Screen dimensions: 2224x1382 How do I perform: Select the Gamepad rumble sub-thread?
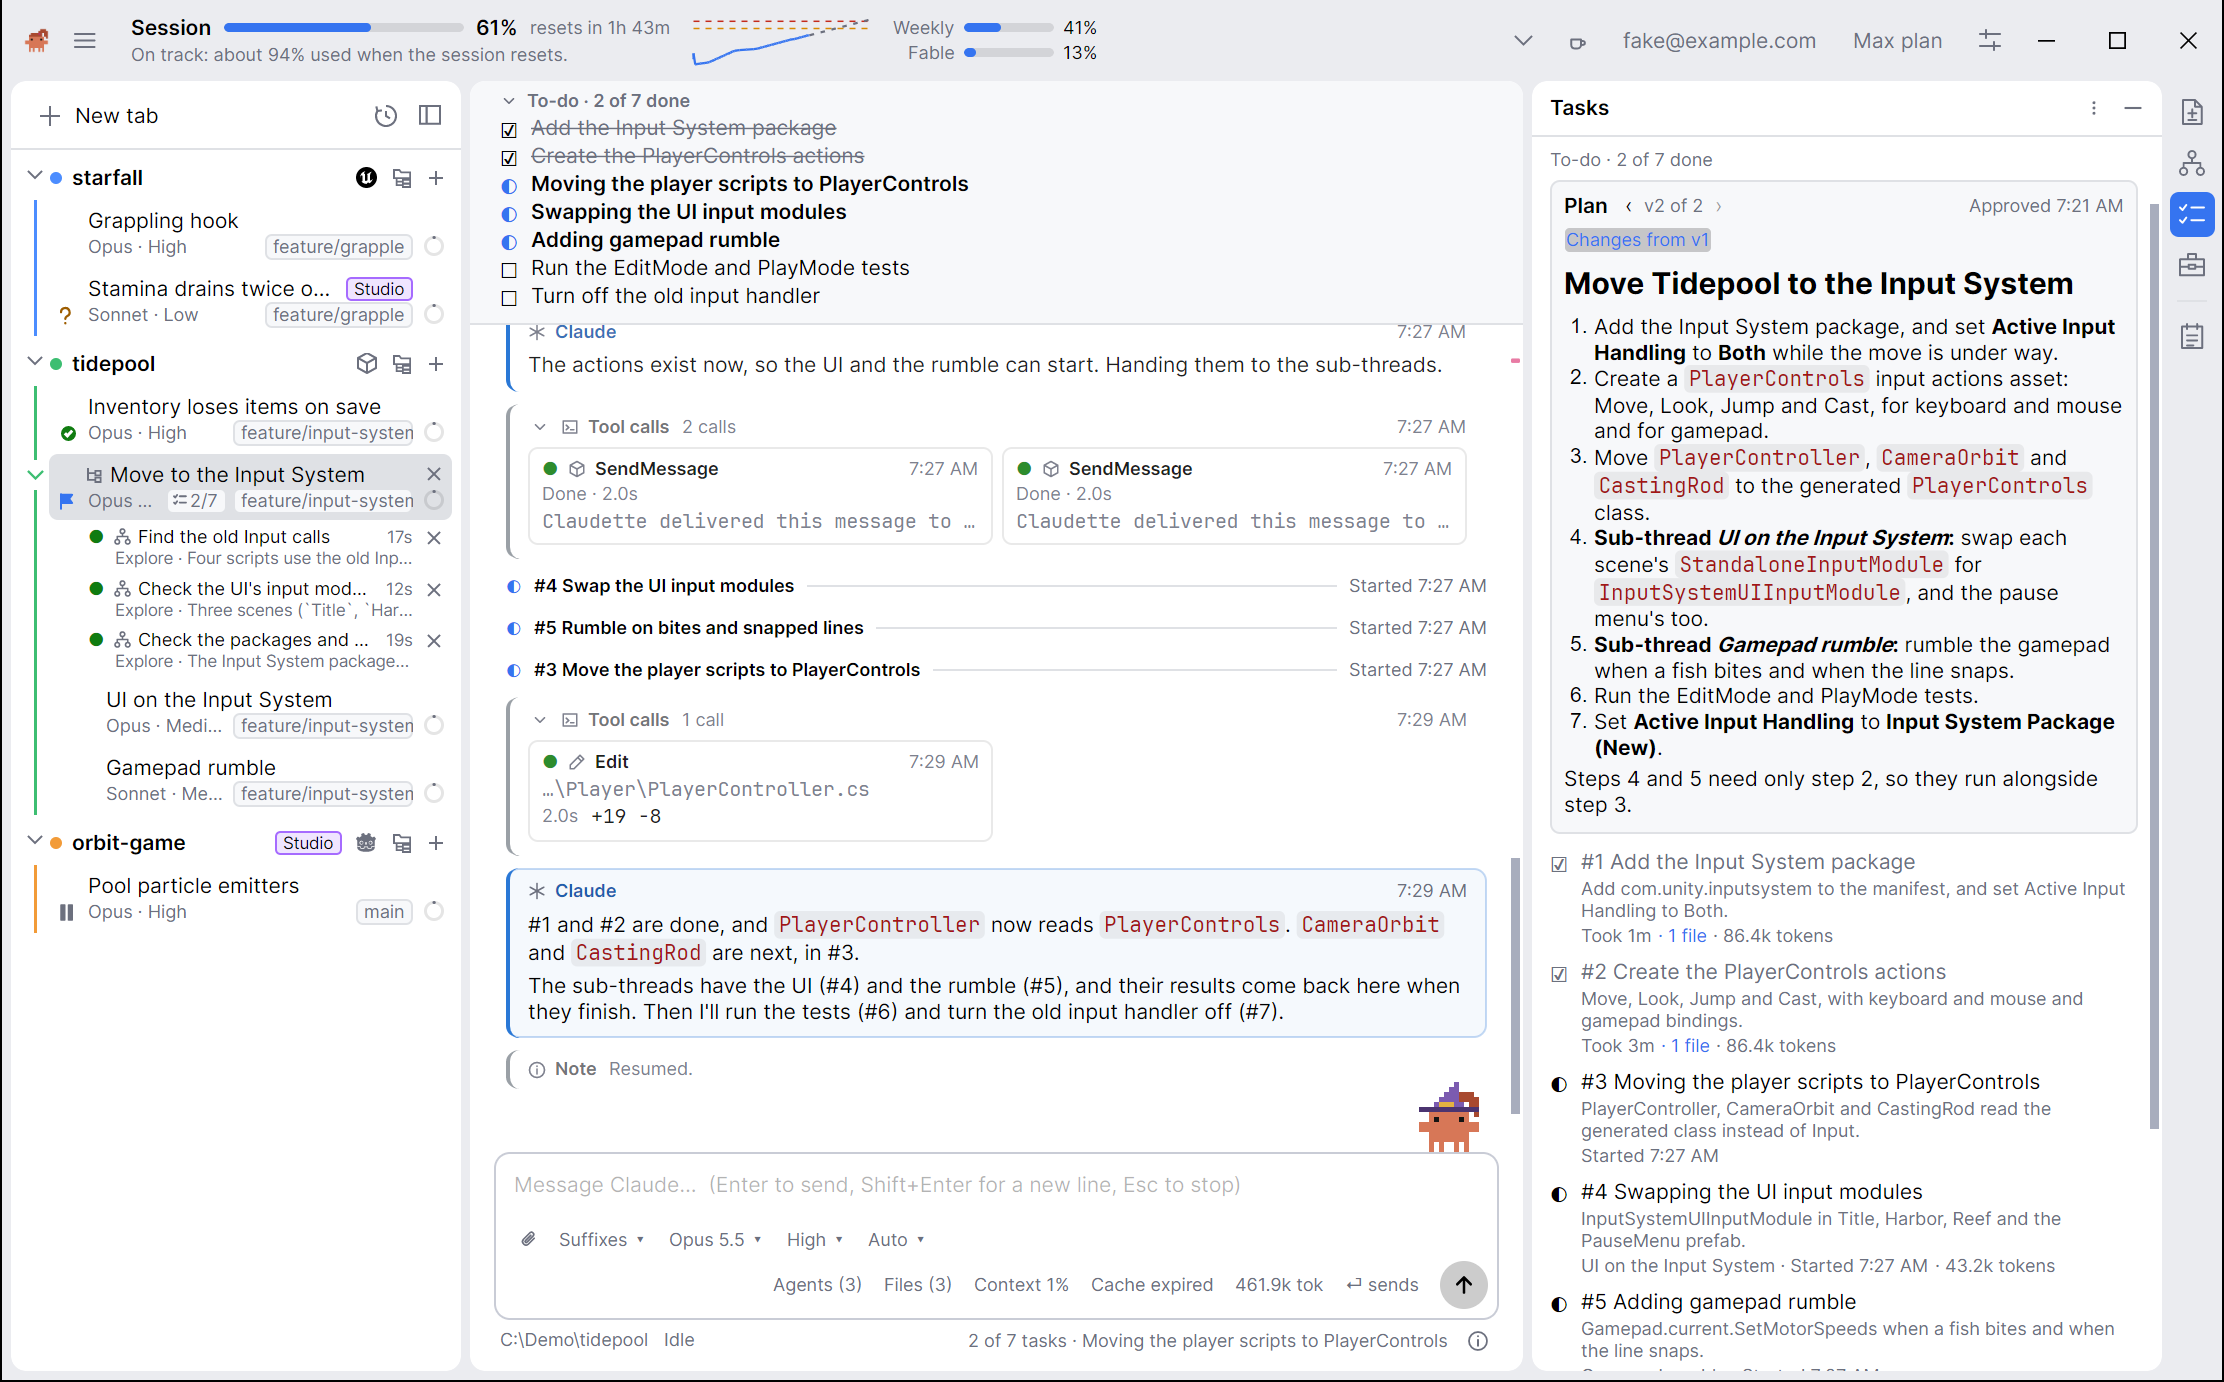250,780
